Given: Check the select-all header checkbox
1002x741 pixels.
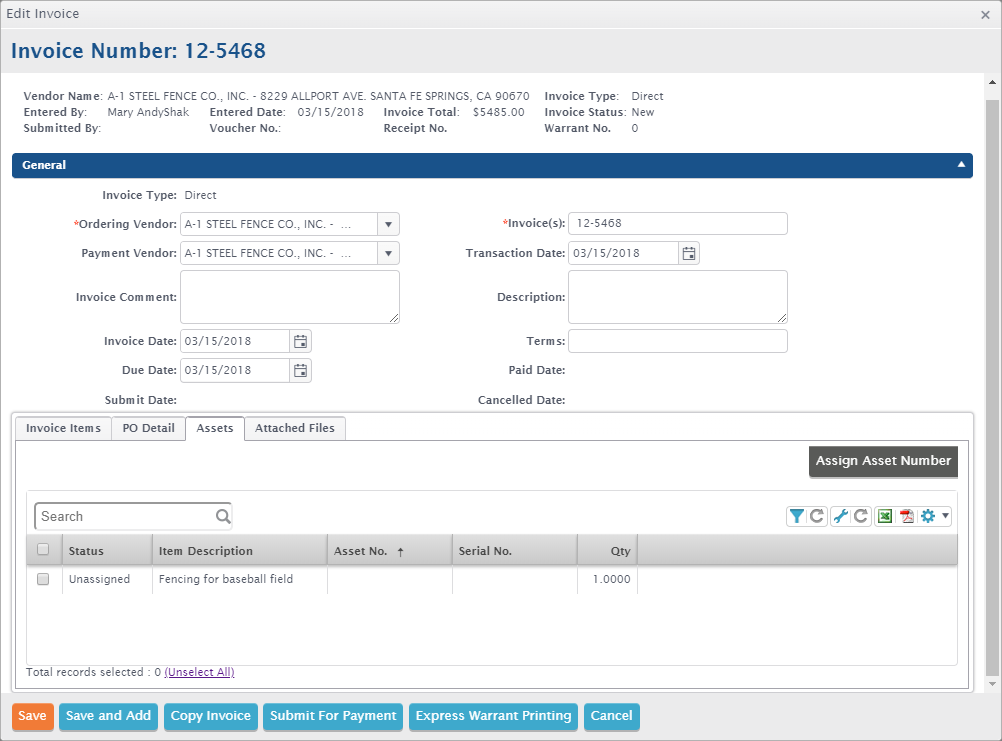Looking at the screenshot, I should [43, 549].
